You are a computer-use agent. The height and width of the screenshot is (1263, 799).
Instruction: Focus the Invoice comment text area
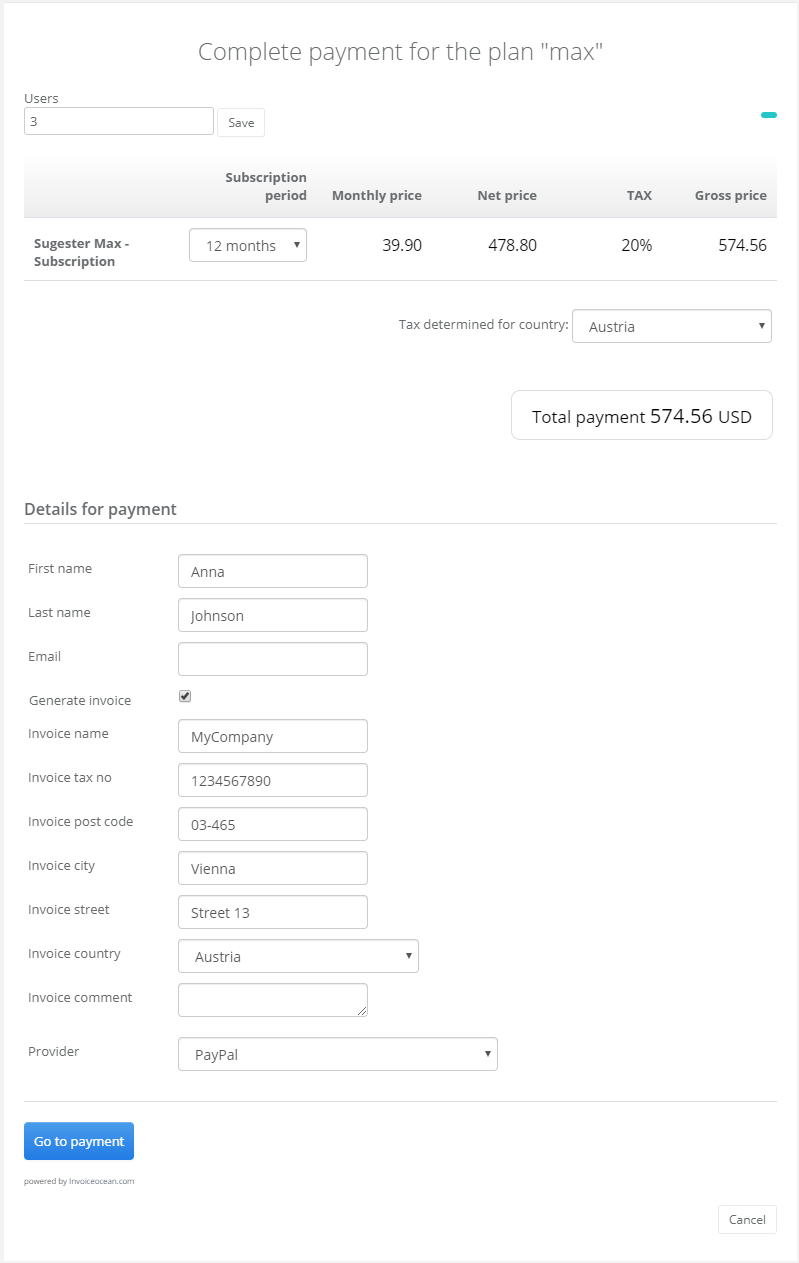272,1000
